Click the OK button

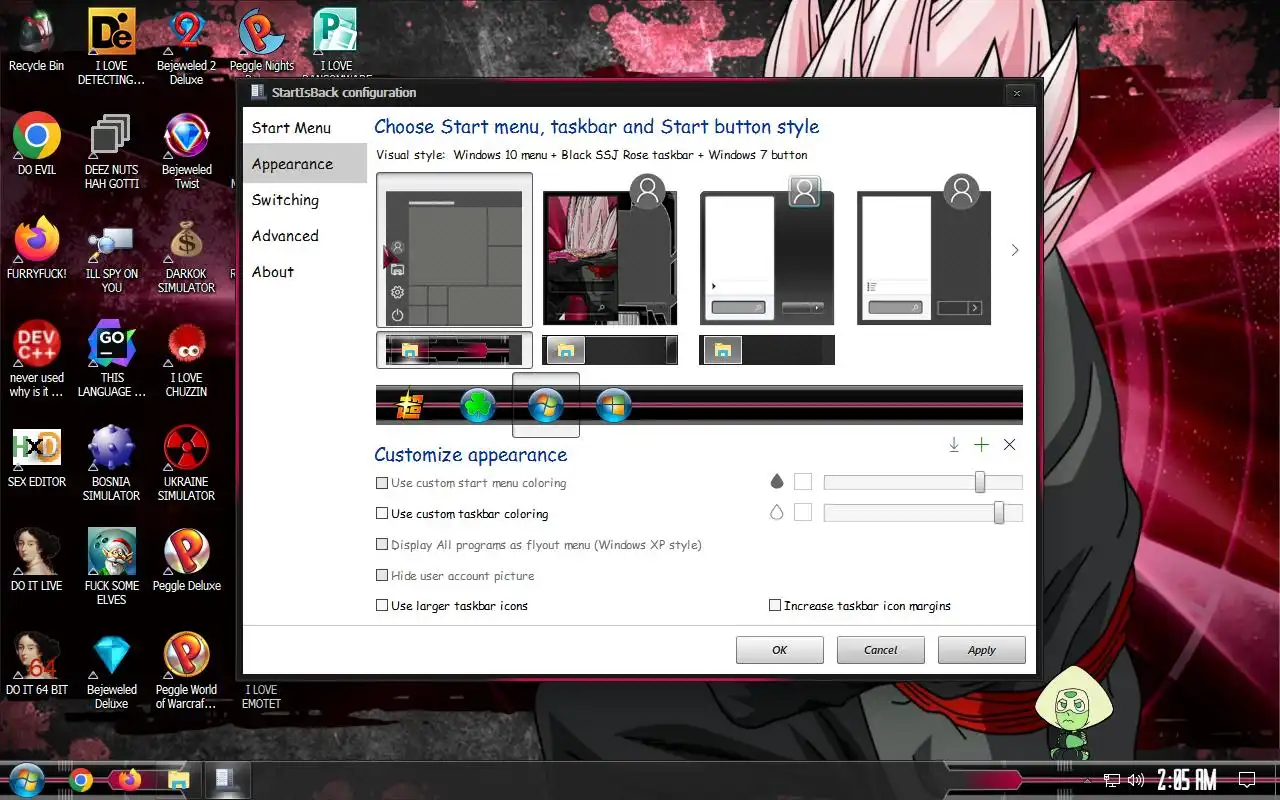pos(780,650)
